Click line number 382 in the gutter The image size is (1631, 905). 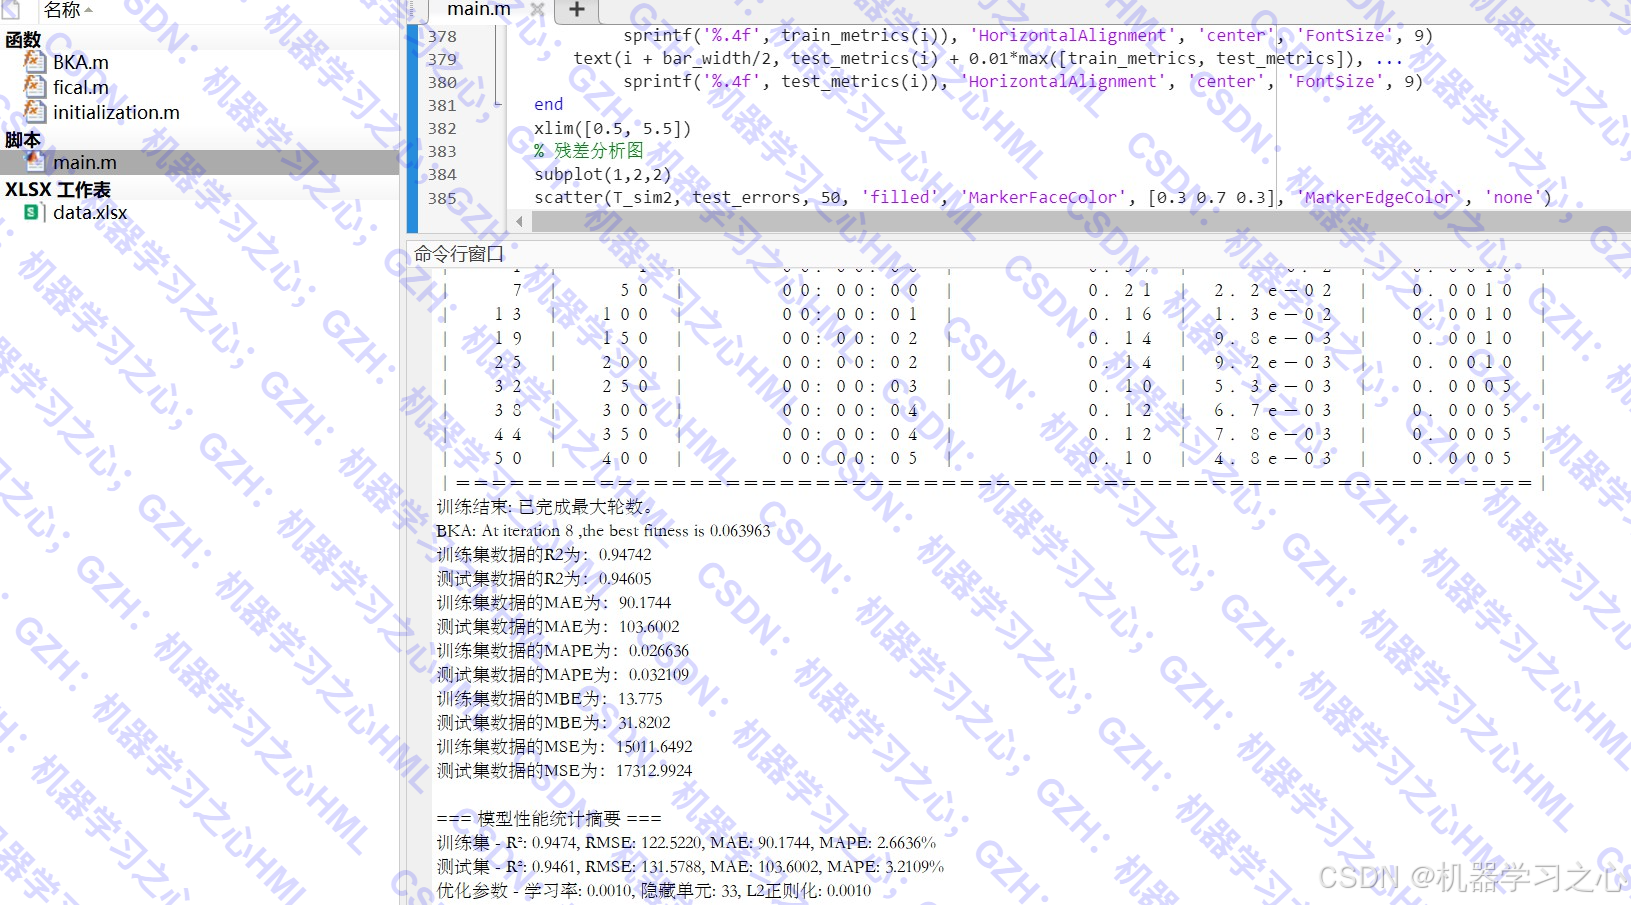tap(442, 128)
